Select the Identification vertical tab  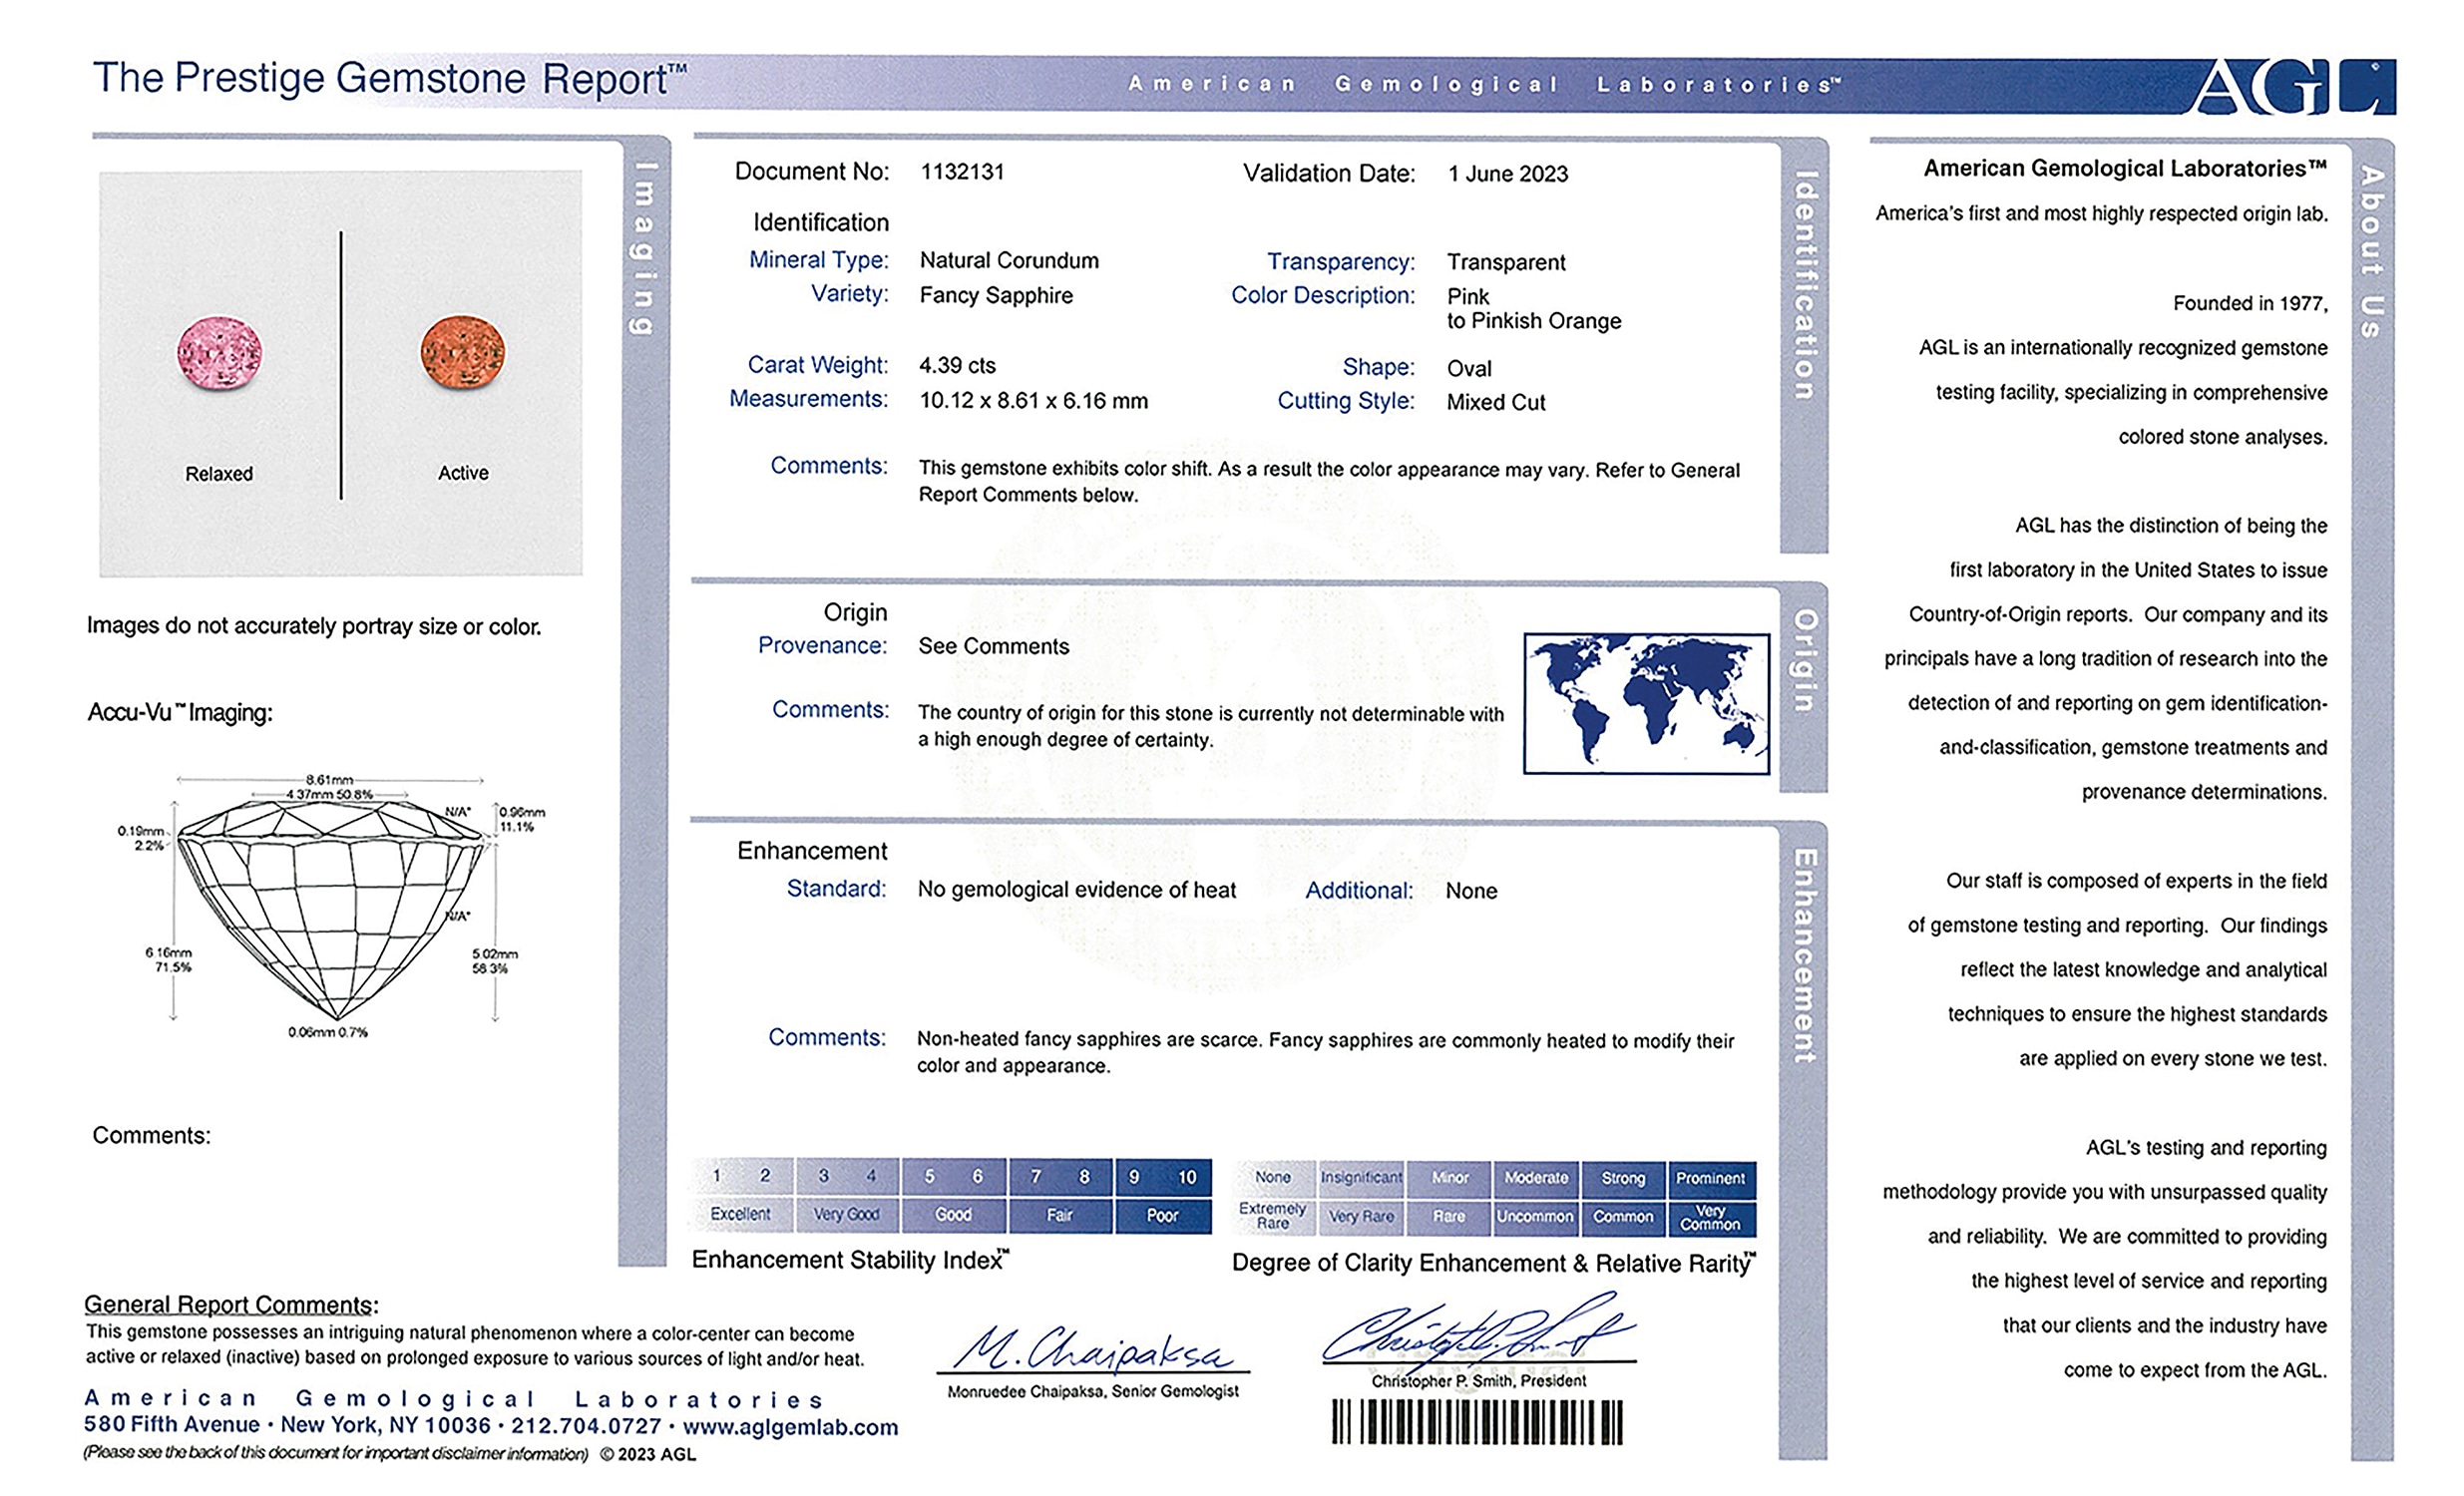point(1804,285)
